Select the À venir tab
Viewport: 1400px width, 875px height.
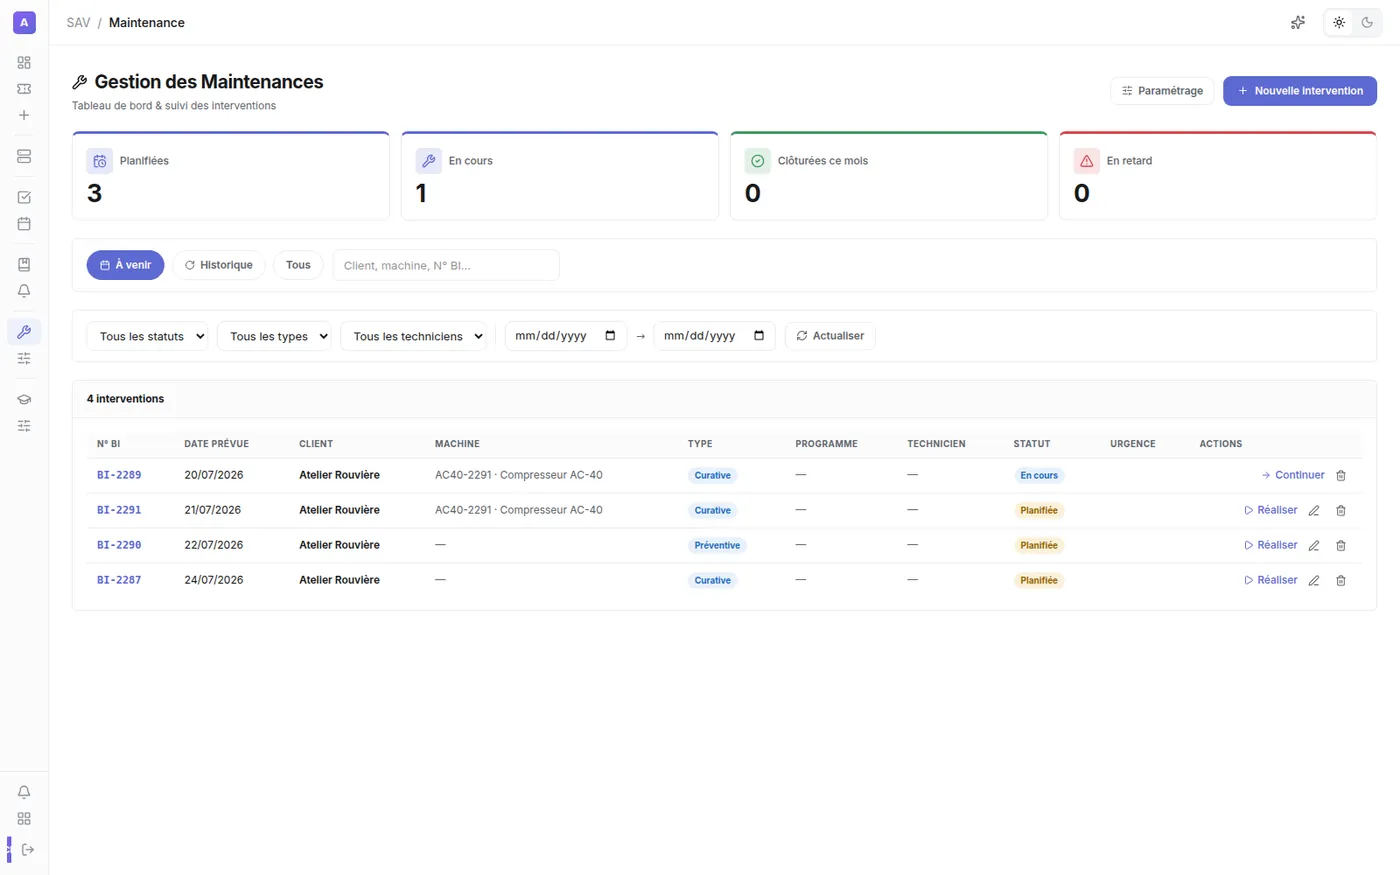(125, 265)
